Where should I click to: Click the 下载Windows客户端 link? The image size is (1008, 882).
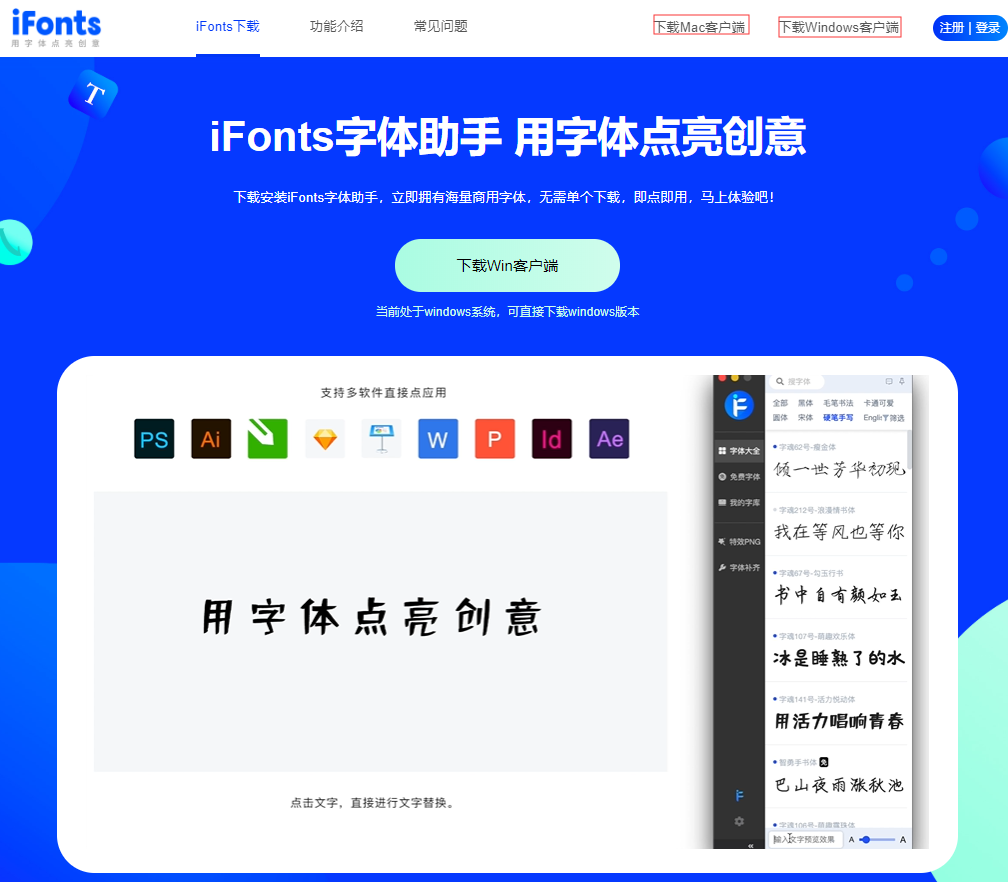point(840,27)
